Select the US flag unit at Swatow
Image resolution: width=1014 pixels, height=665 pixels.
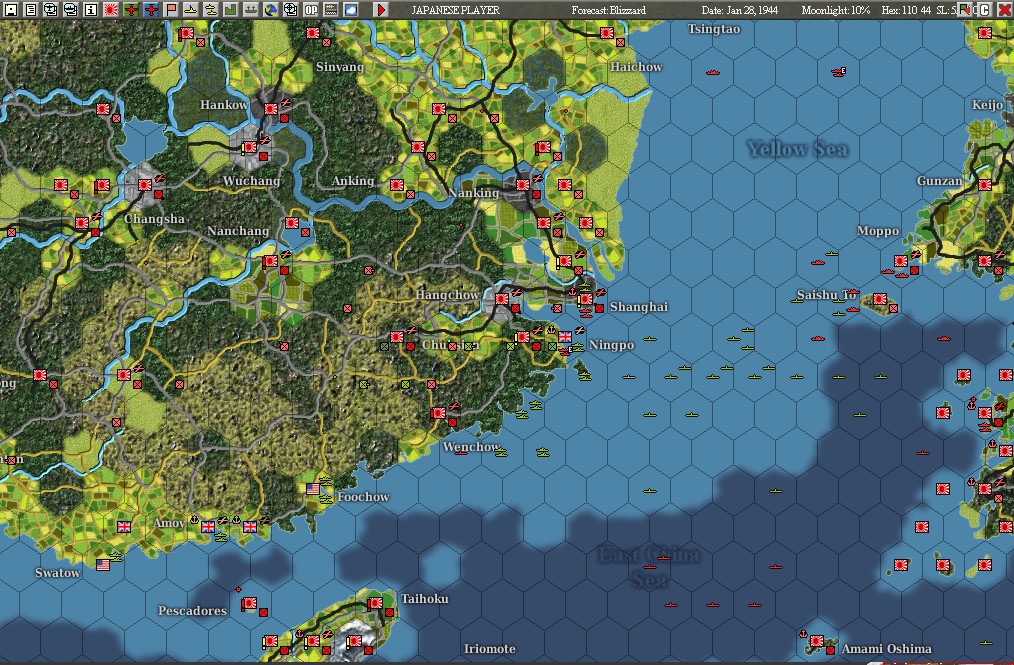tap(103, 565)
